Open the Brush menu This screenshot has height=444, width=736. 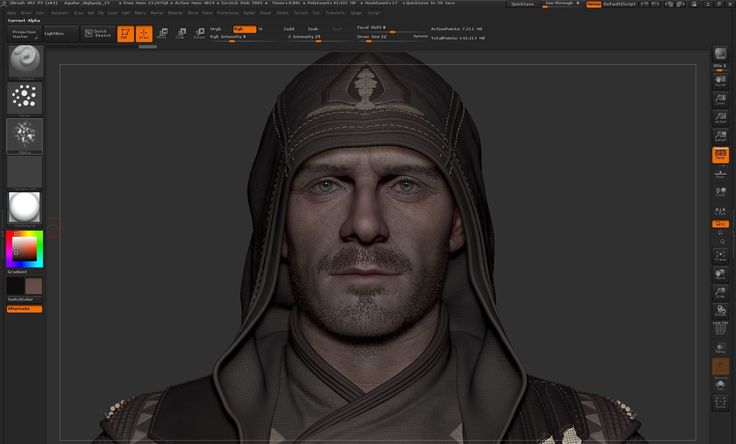click(x=26, y=13)
